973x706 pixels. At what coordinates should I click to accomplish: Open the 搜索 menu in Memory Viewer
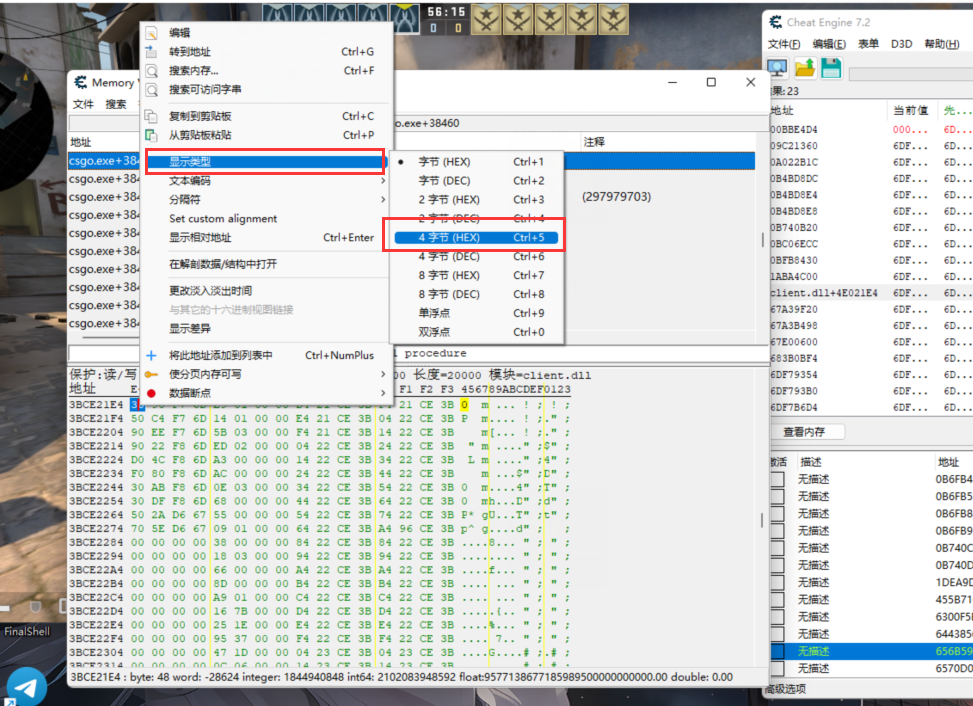click(x=115, y=104)
